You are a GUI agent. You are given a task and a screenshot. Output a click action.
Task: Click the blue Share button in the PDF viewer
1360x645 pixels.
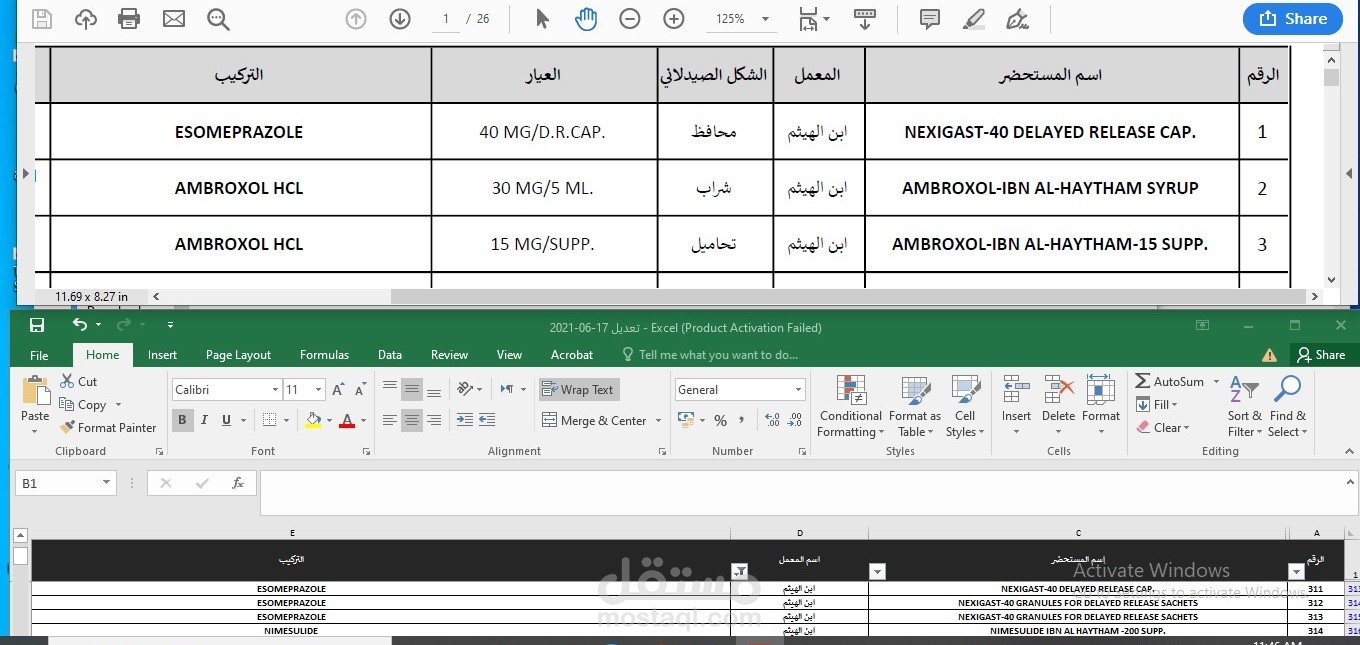[x=1293, y=18]
